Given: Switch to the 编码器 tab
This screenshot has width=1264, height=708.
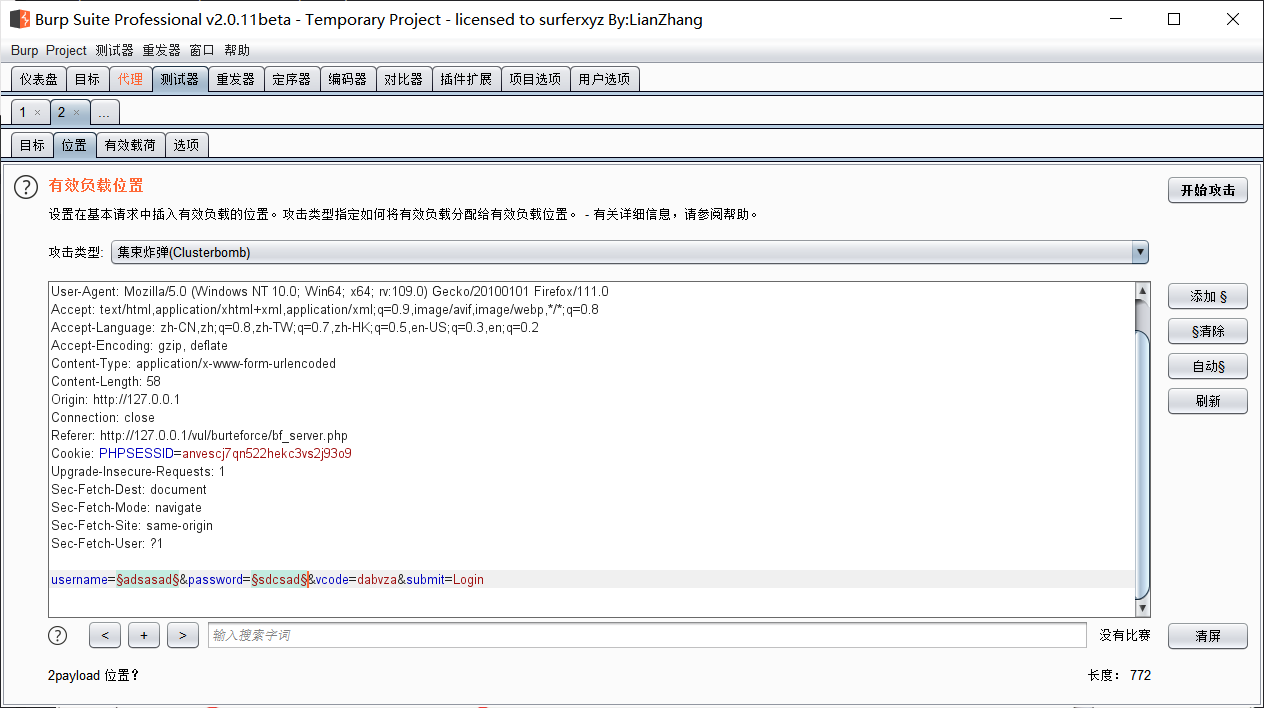Looking at the screenshot, I should point(348,79).
